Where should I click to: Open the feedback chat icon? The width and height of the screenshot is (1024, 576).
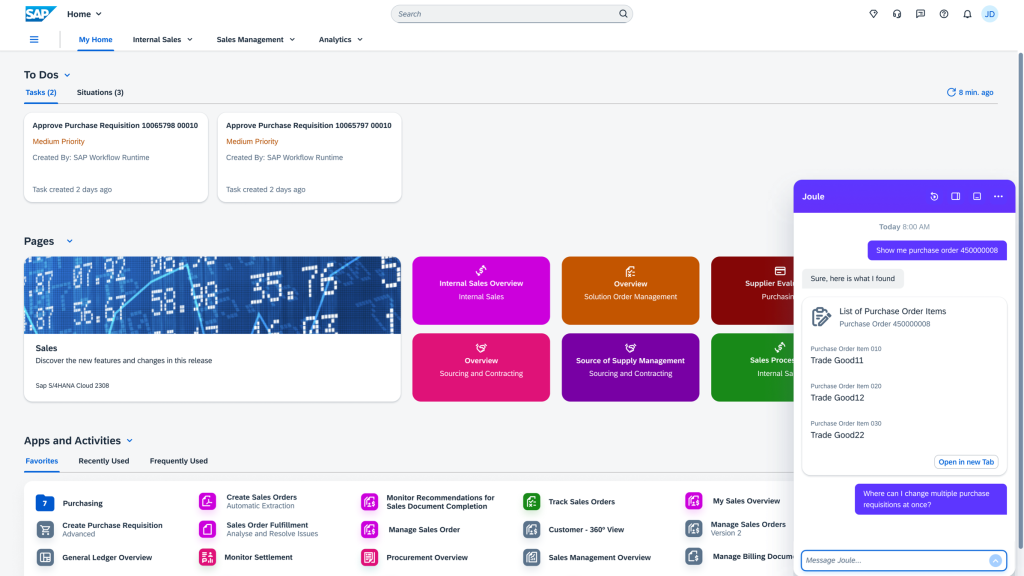[x=920, y=14]
